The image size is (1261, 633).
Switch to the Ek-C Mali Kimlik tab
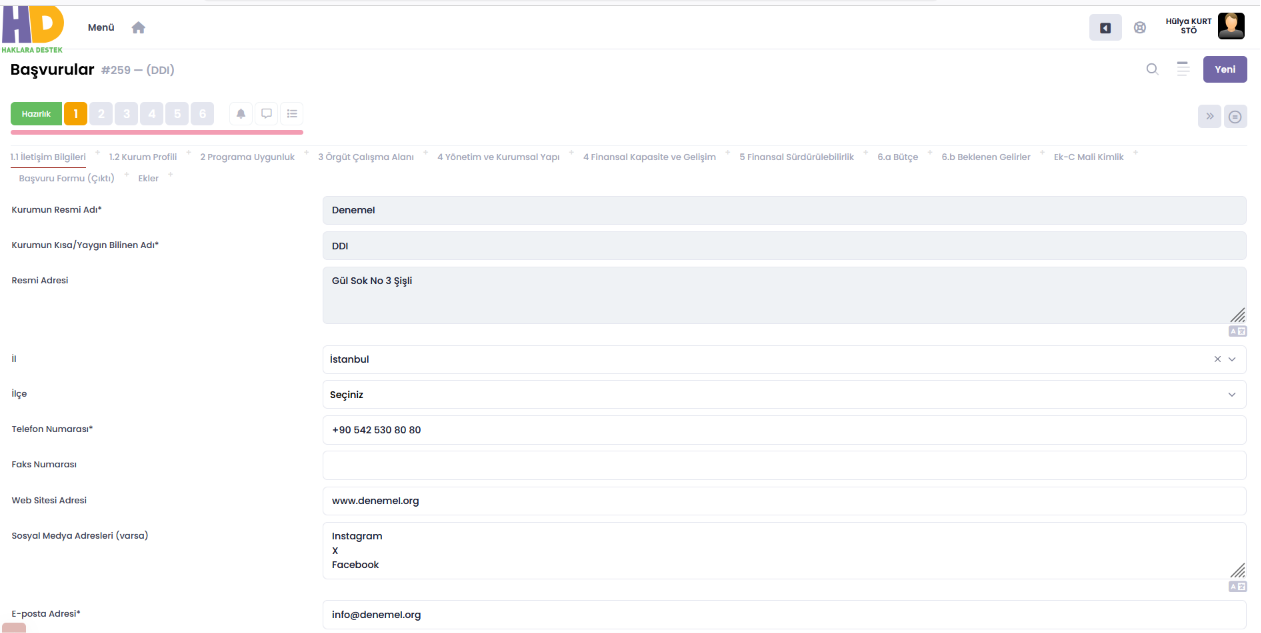(x=1089, y=157)
